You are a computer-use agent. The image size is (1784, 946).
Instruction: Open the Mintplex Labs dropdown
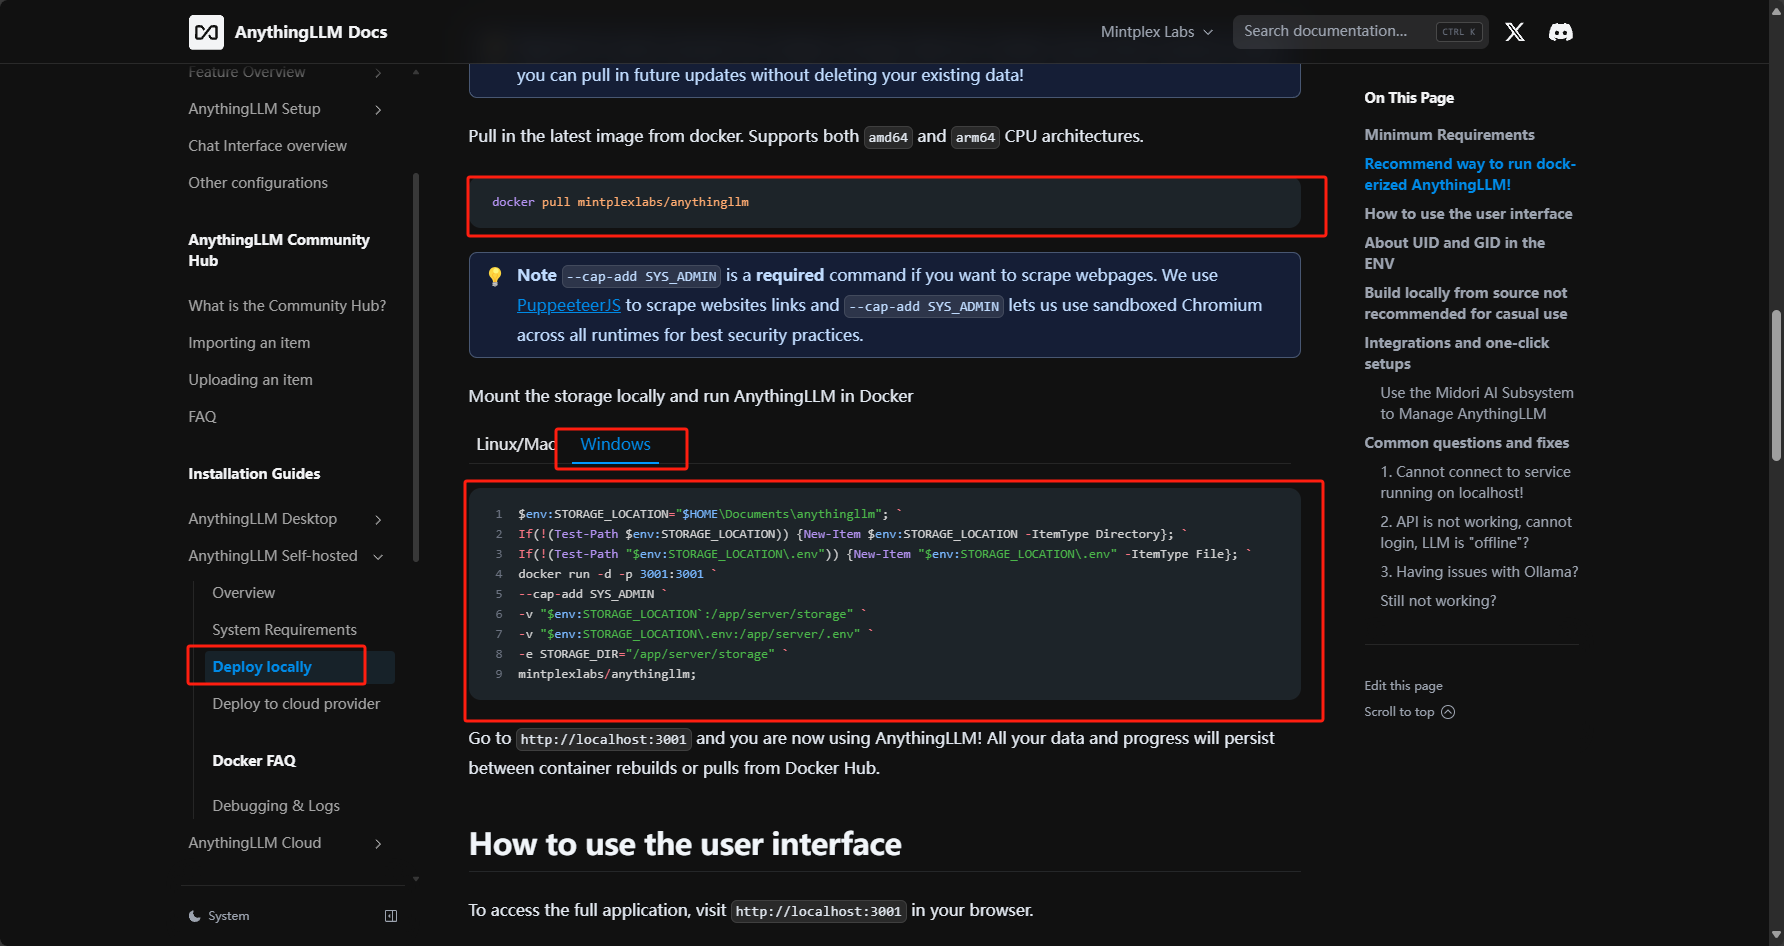(x=1156, y=32)
